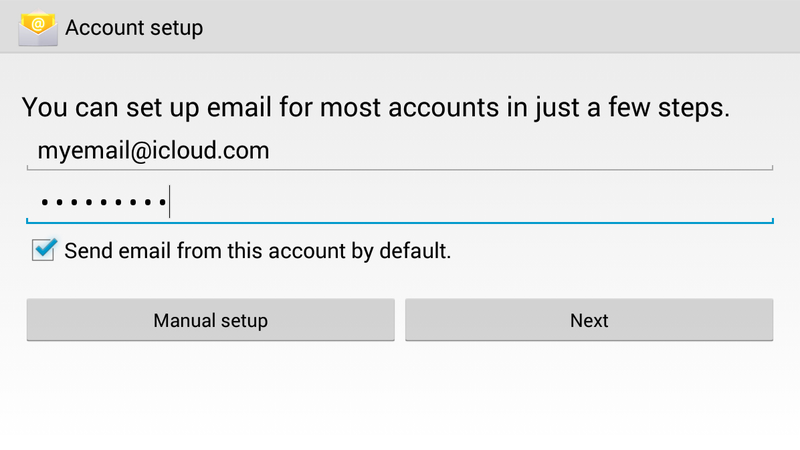Click the Manual setup button
This screenshot has width=800, height=450.
click(211, 320)
